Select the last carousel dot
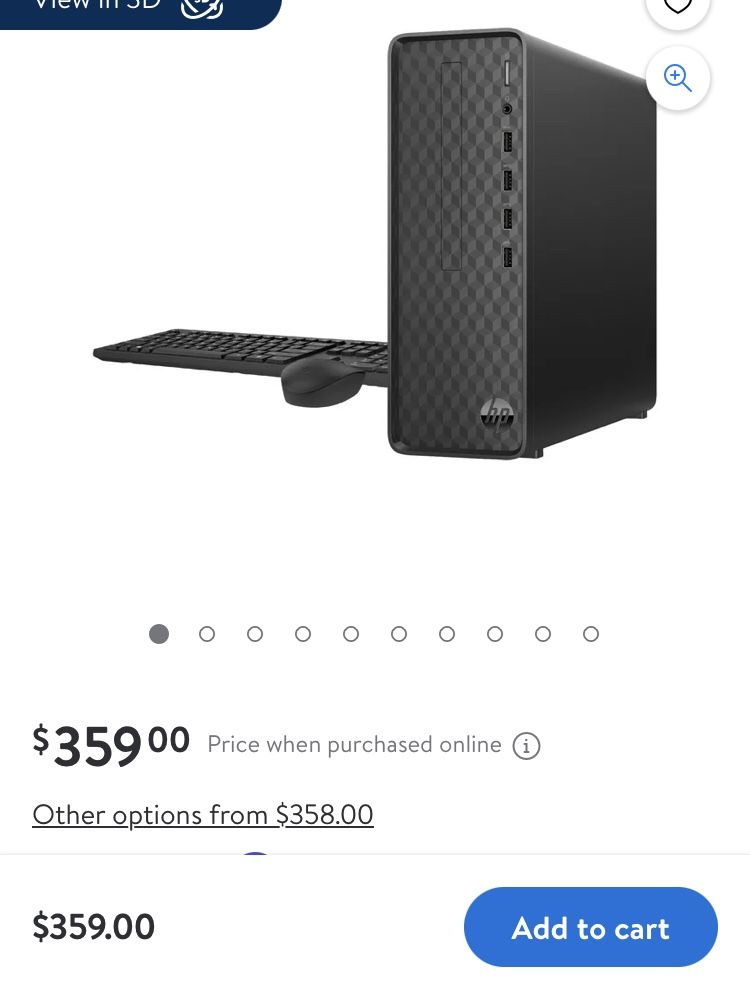Viewport: 750px width, 999px height. point(591,634)
